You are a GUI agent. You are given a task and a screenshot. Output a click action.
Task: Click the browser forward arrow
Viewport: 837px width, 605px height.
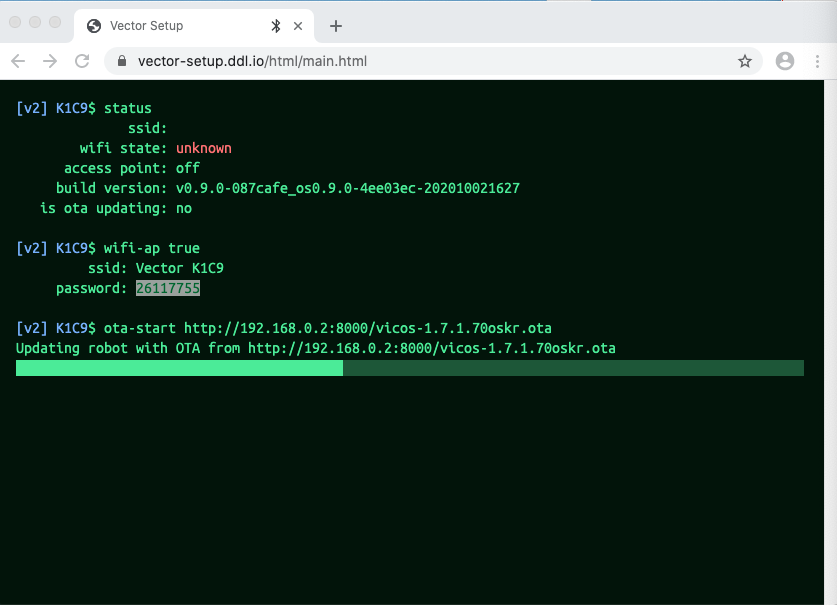click(50, 61)
